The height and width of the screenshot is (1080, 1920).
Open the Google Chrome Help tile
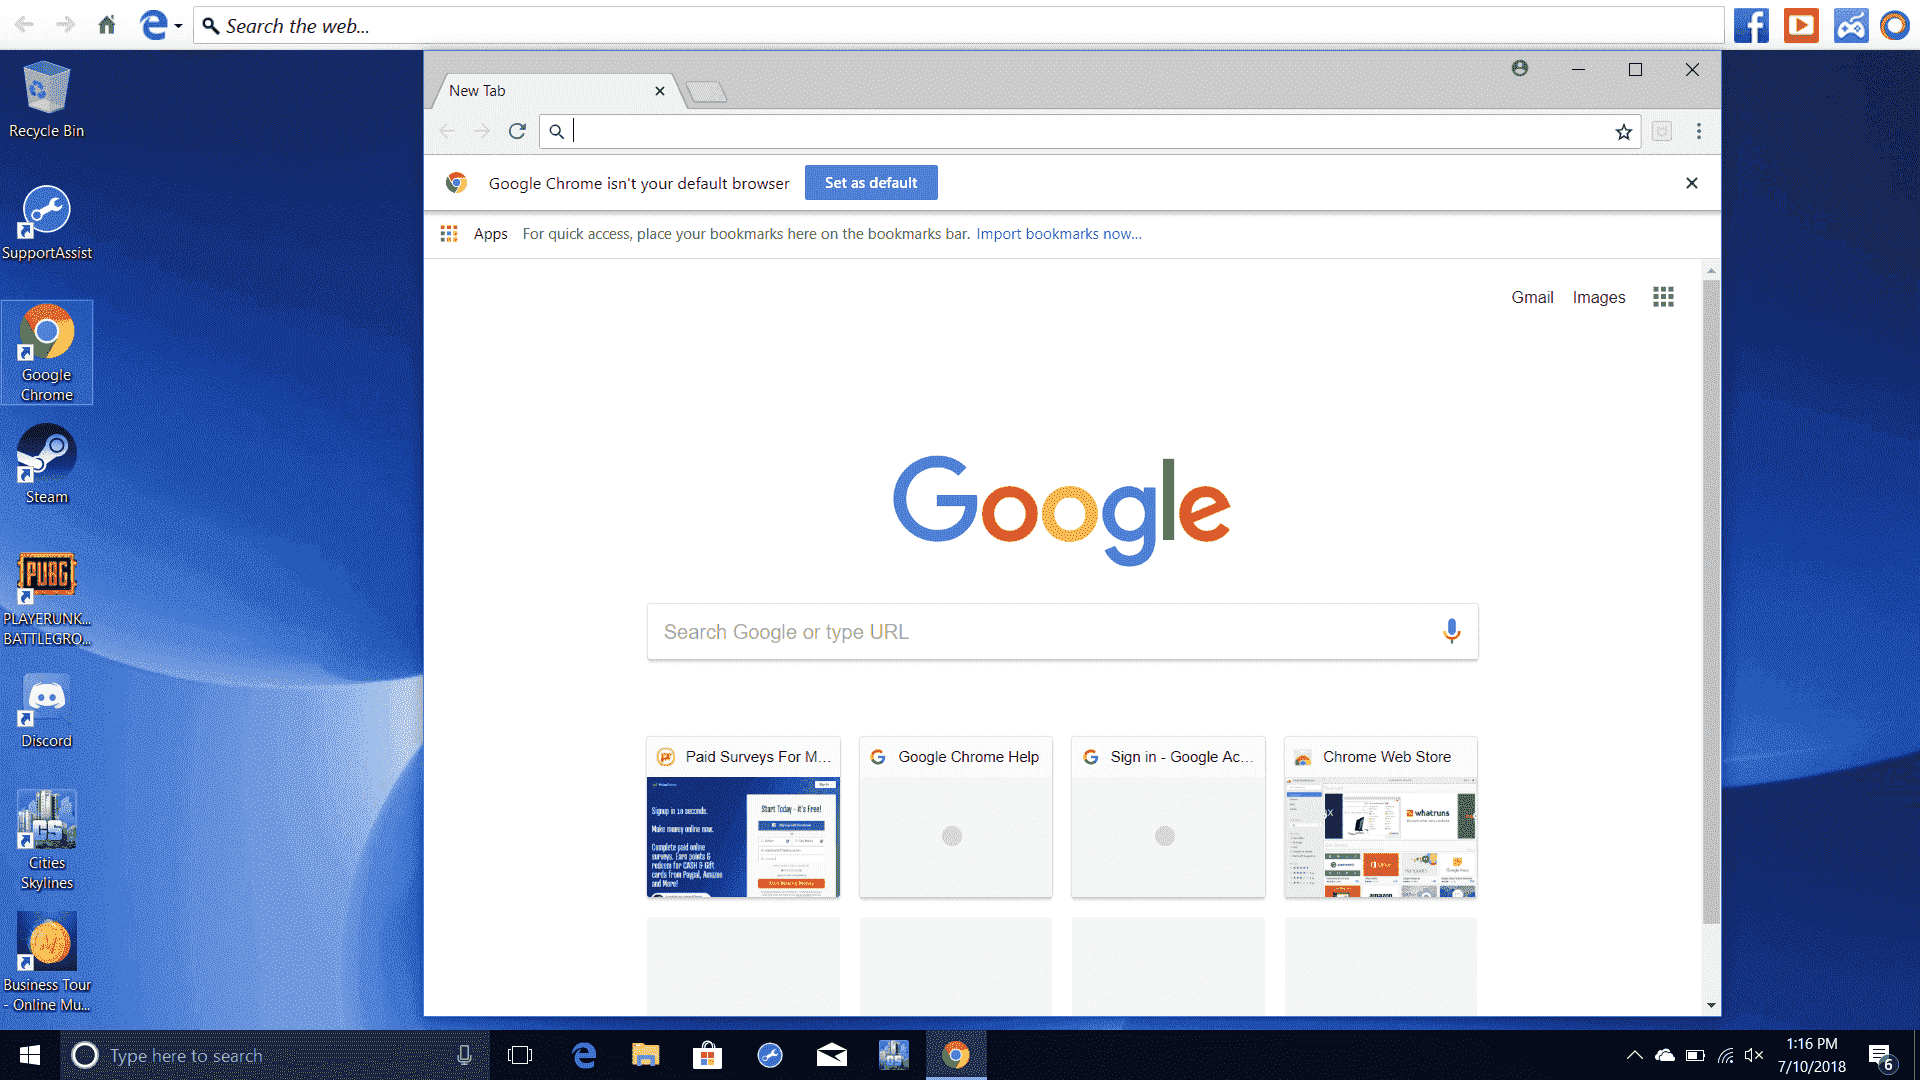pyautogui.click(x=955, y=817)
